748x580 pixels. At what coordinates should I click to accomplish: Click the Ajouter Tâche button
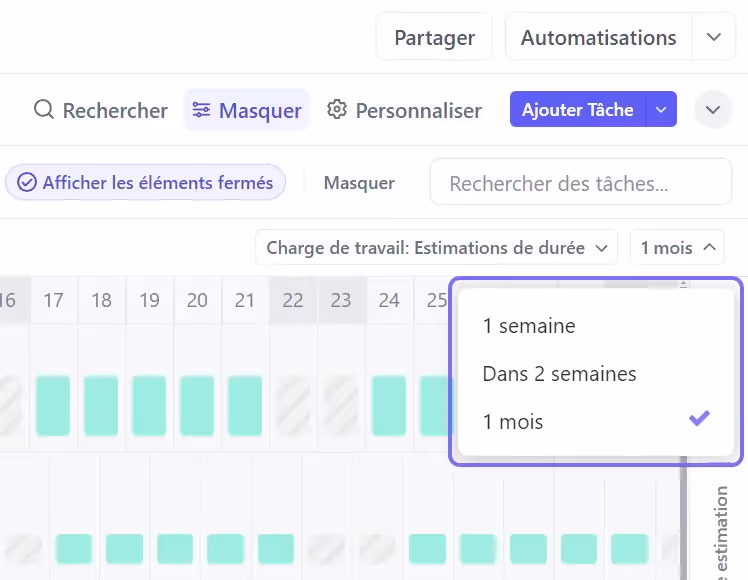point(578,110)
